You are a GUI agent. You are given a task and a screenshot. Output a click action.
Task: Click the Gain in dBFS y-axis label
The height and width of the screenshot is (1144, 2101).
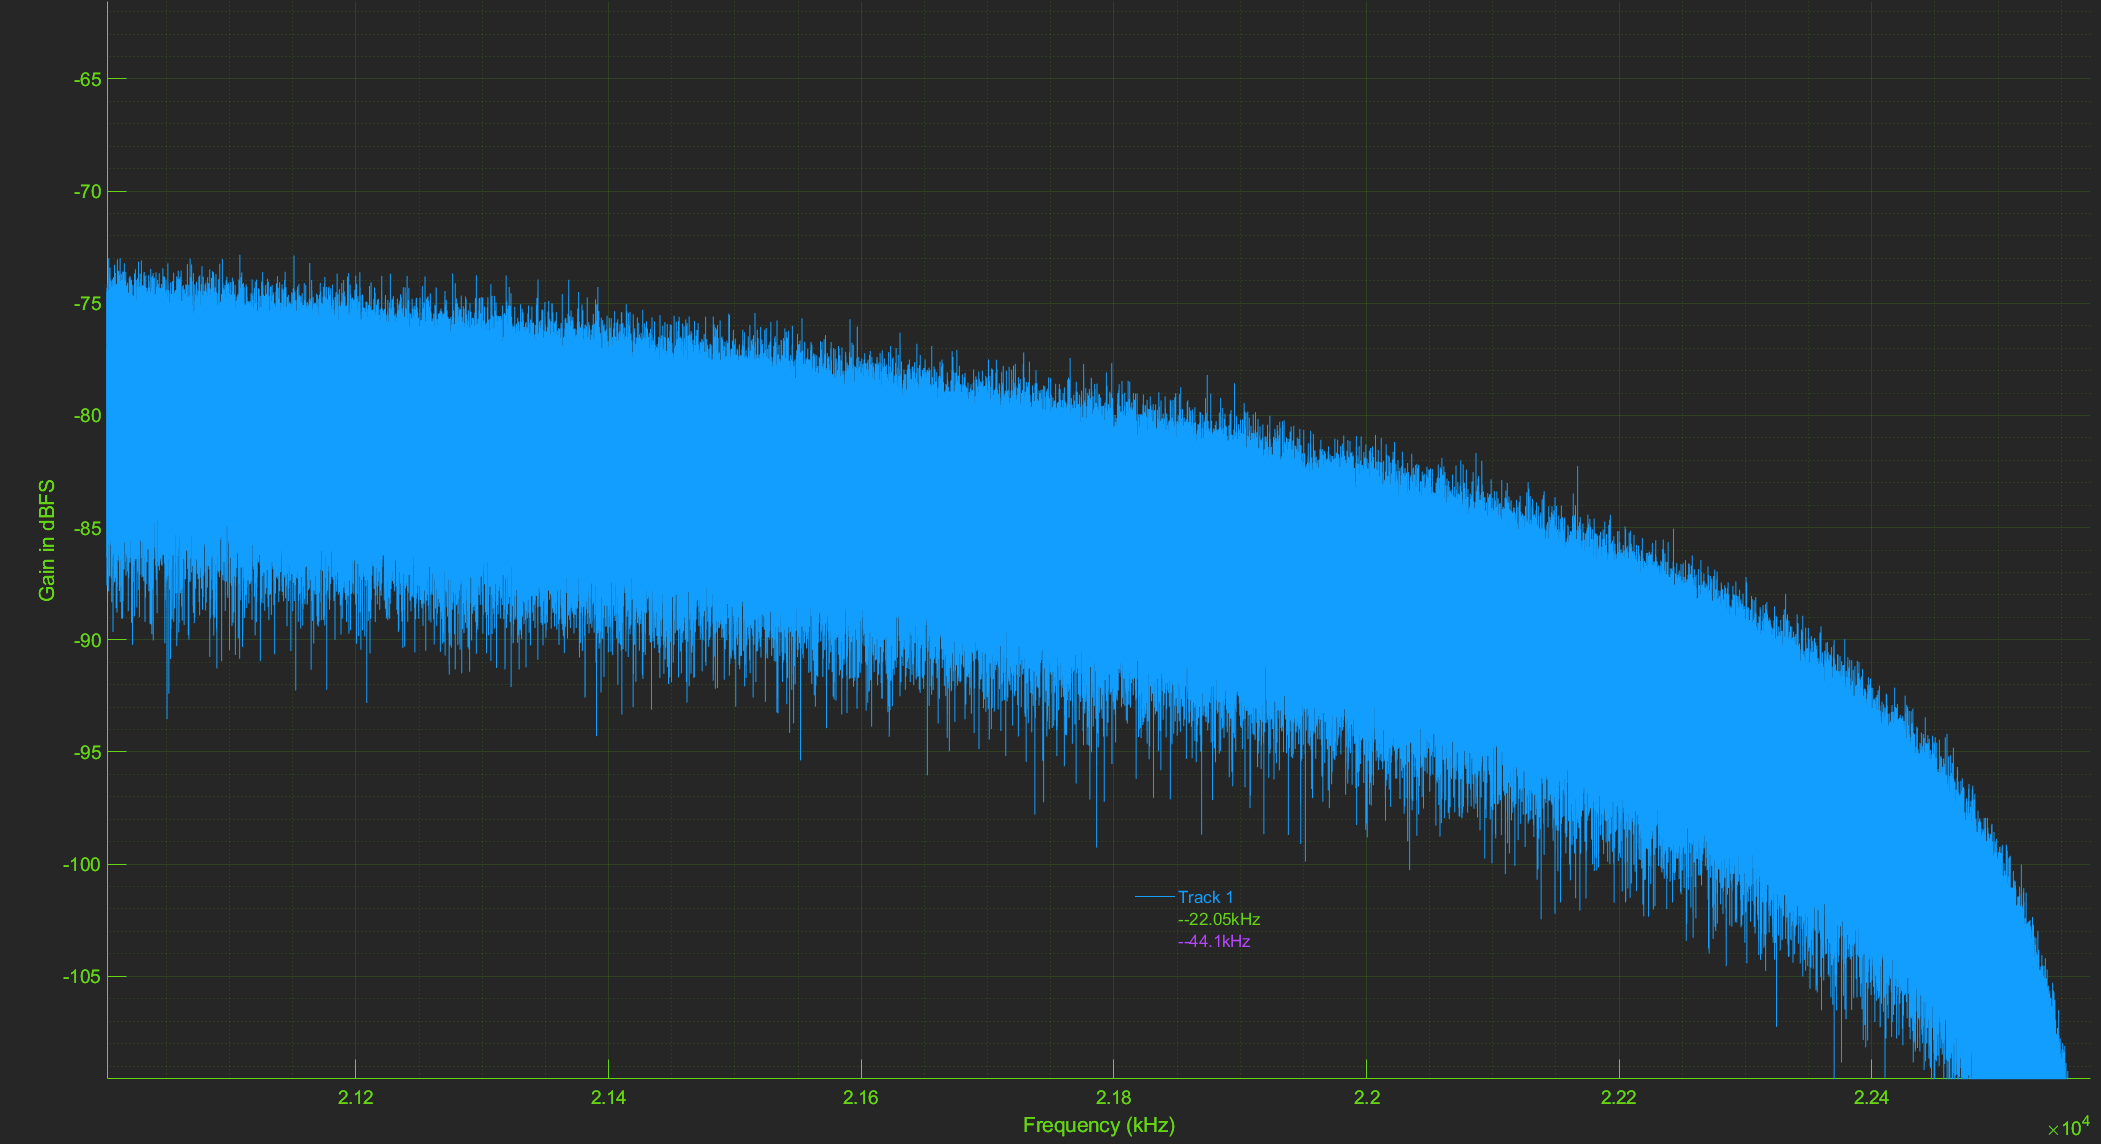(x=47, y=540)
